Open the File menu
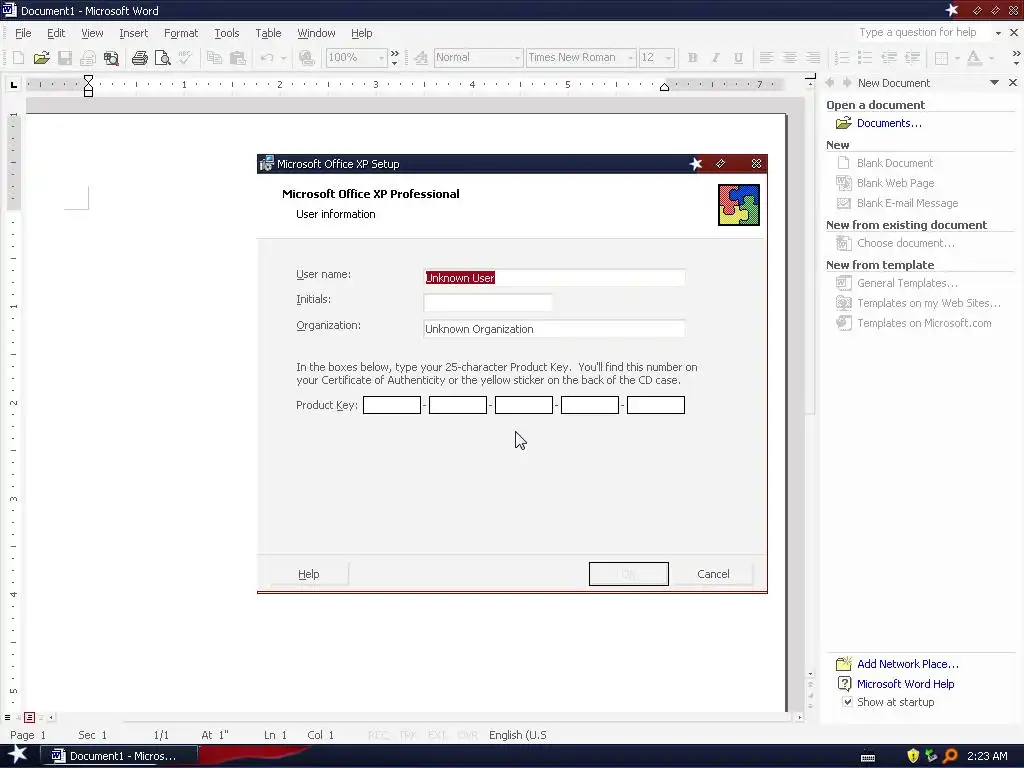This screenshot has height=768, width=1024. click(23, 33)
